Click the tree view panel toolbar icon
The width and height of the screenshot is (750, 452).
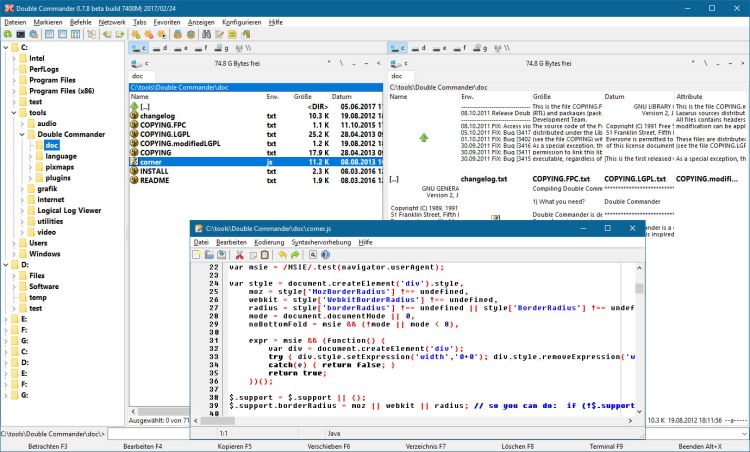(91, 34)
